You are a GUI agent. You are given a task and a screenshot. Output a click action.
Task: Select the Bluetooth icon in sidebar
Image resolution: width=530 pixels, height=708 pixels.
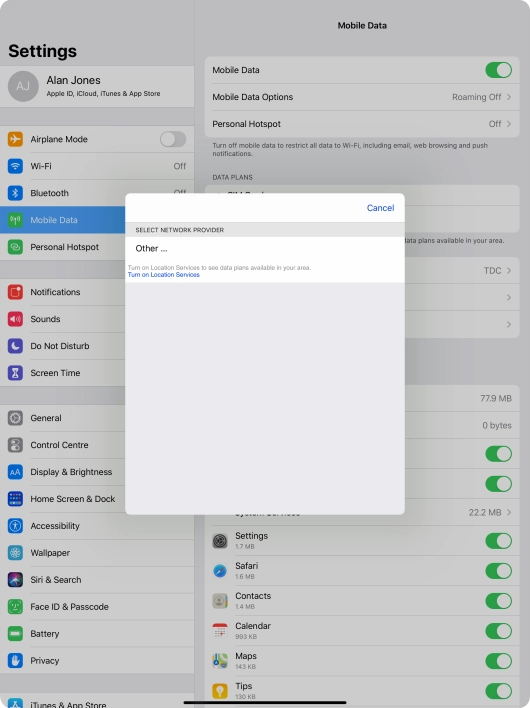tap(15, 193)
